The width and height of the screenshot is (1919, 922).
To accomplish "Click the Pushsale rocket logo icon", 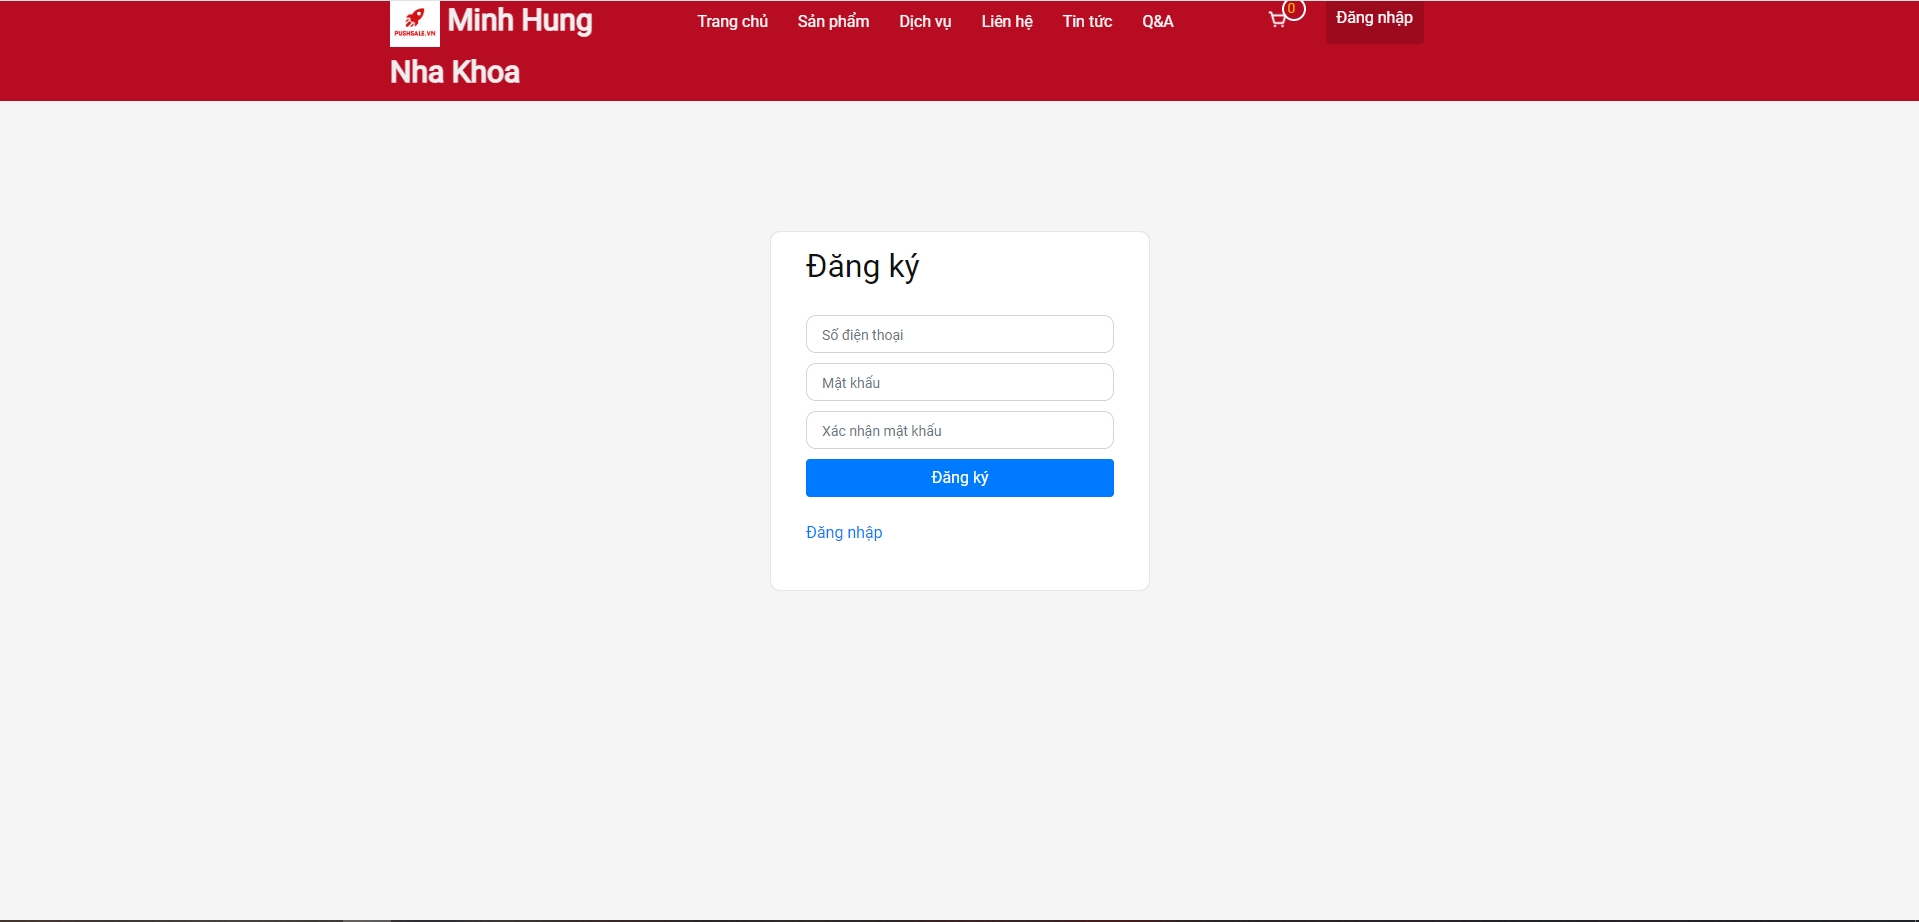I will 414,23.
